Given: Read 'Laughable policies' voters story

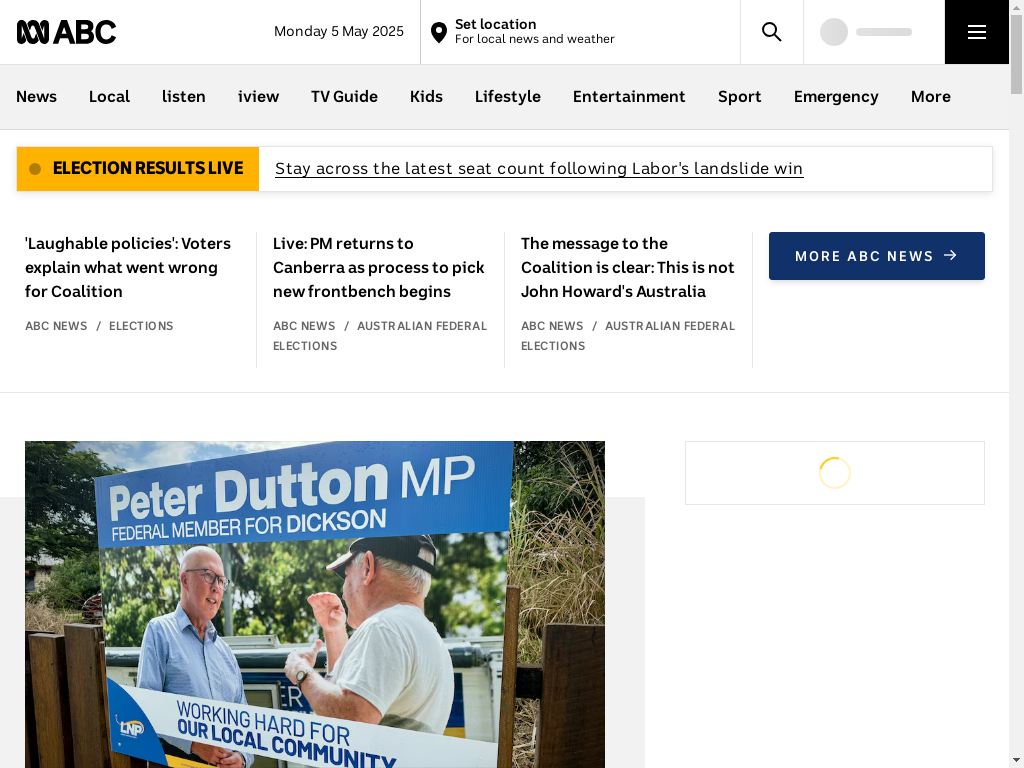Looking at the screenshot, I should click(x=128, y=267).
